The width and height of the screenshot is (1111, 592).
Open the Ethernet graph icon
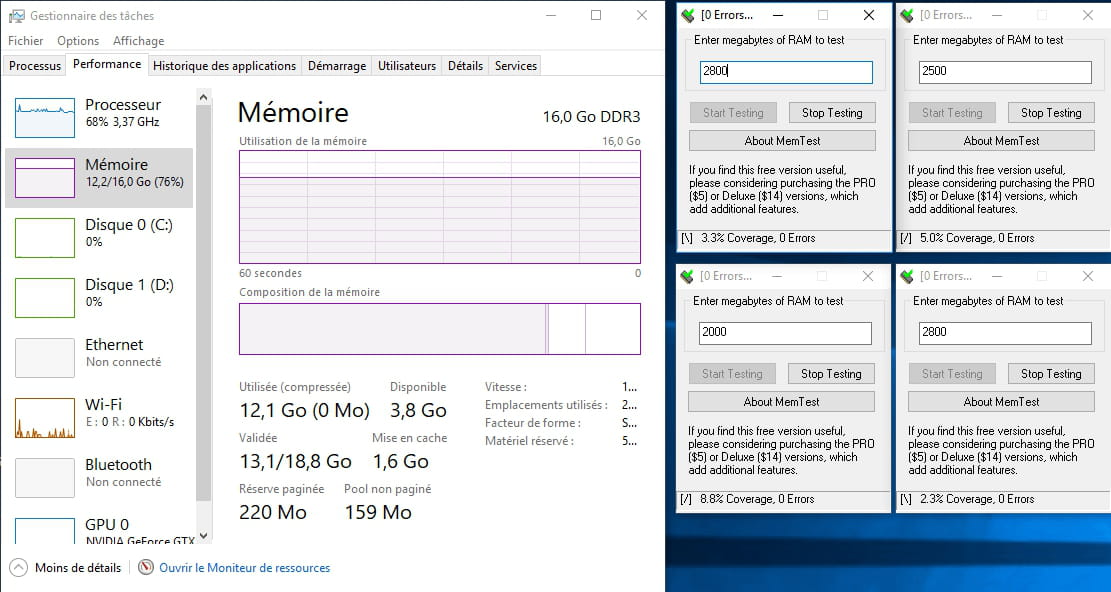click(45, 358)
